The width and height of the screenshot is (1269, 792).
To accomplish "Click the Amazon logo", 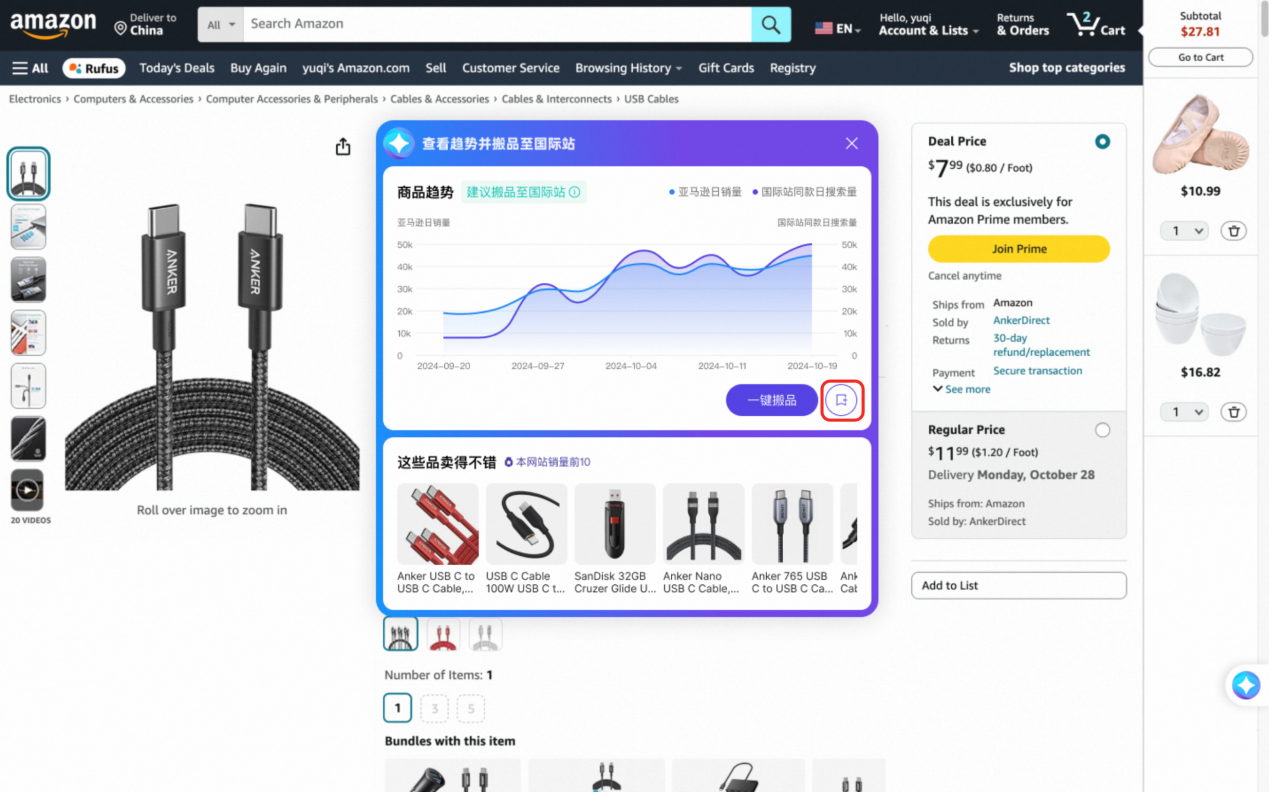I will [53, 24].
